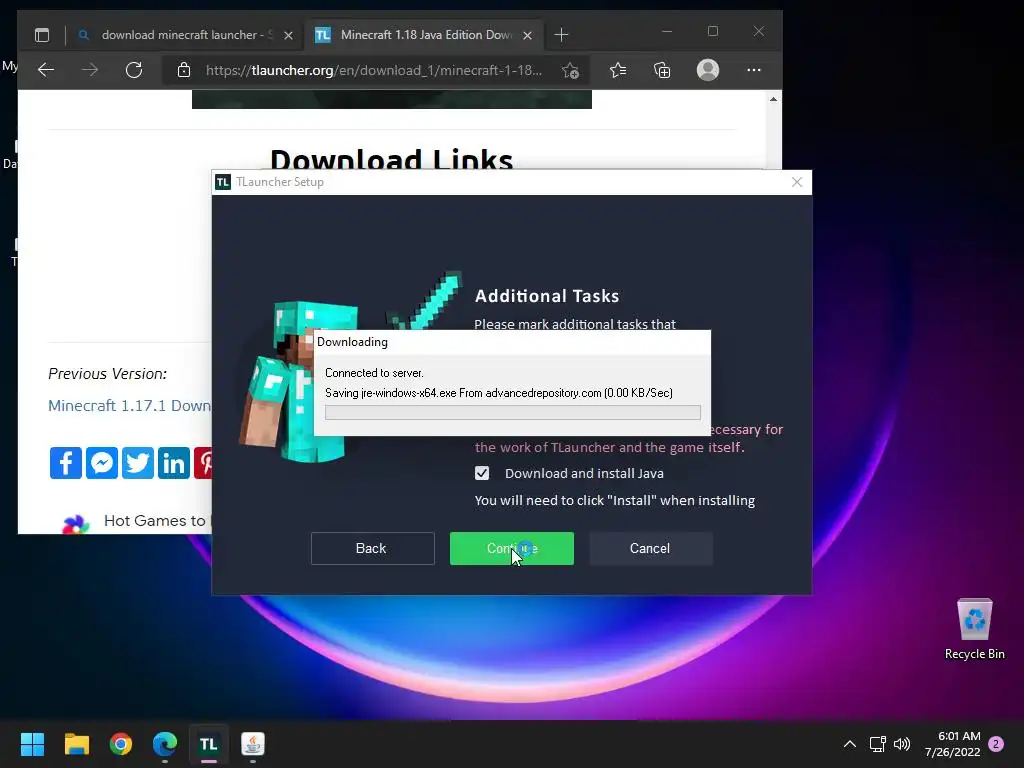1024x768 pixels.
Task: Add this page to favorites star icon
Action: point(570,71)
